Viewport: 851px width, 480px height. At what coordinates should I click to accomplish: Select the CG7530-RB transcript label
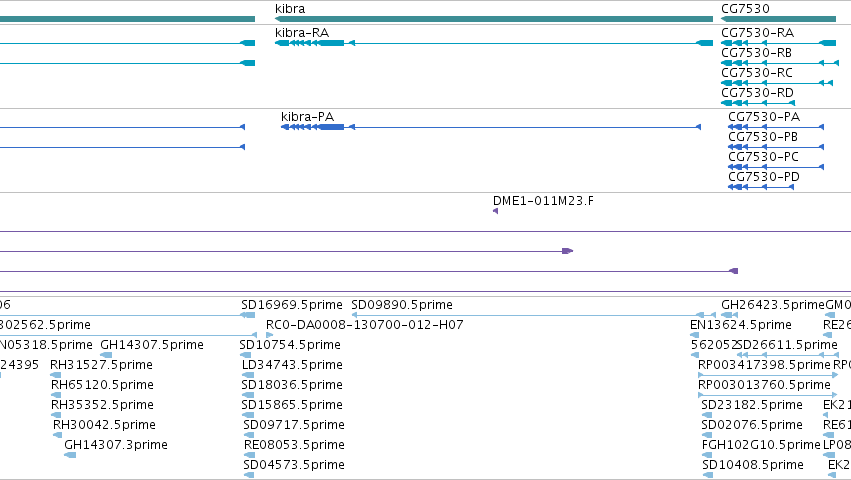pos(757,53)
